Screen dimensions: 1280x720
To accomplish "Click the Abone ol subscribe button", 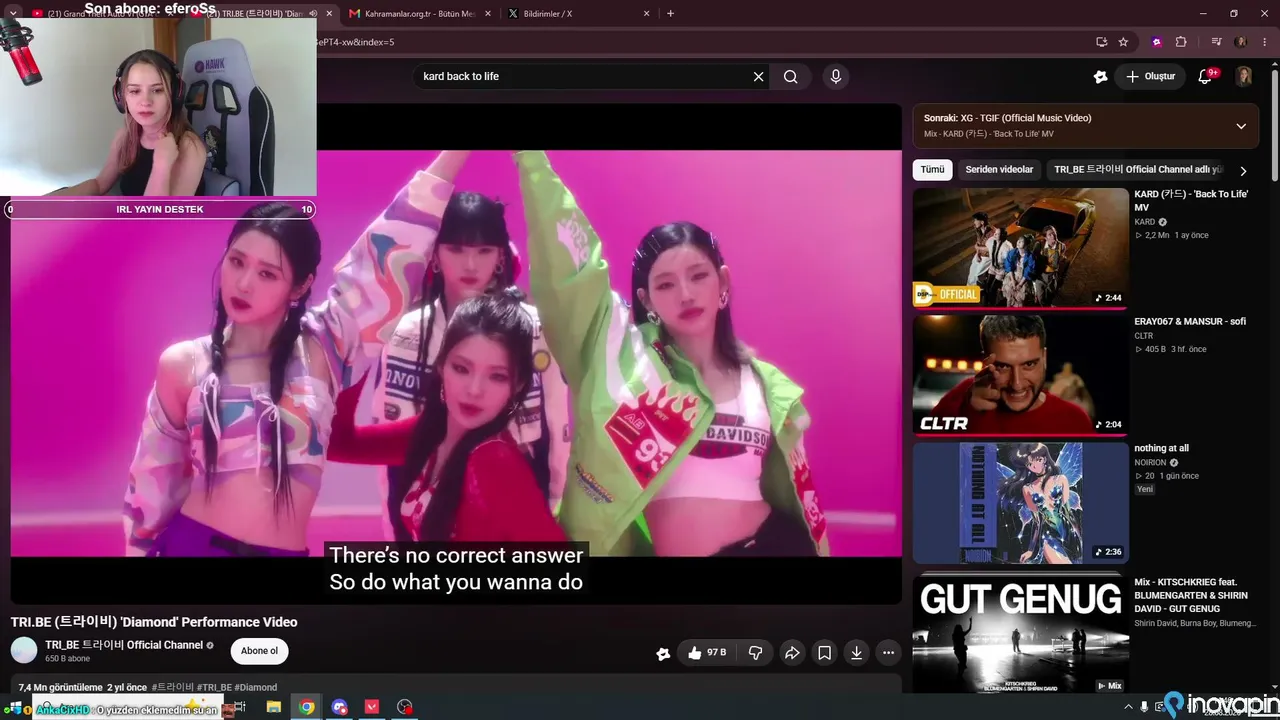I will click(259, 651).
